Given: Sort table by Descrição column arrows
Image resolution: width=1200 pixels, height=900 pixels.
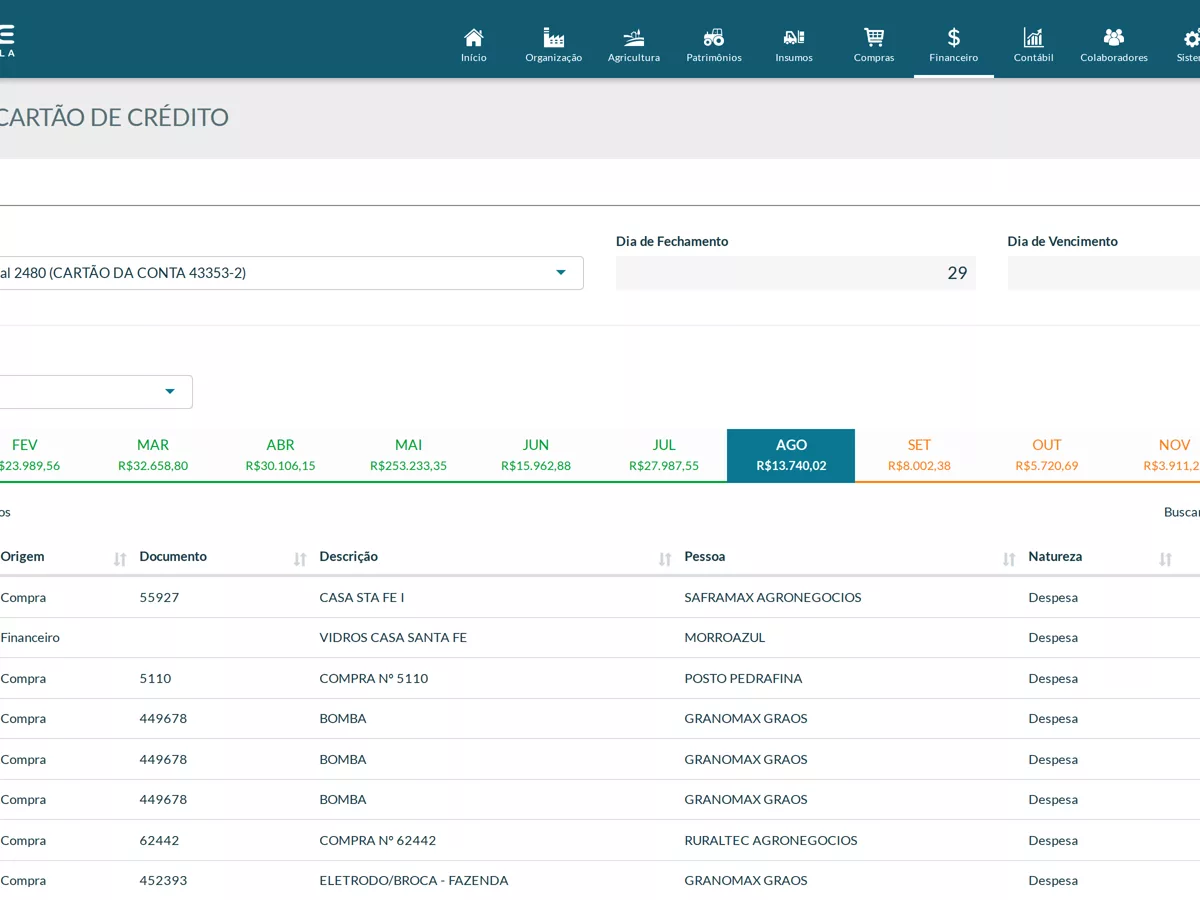Looking at the screenshot, I should tap(665, 559).
